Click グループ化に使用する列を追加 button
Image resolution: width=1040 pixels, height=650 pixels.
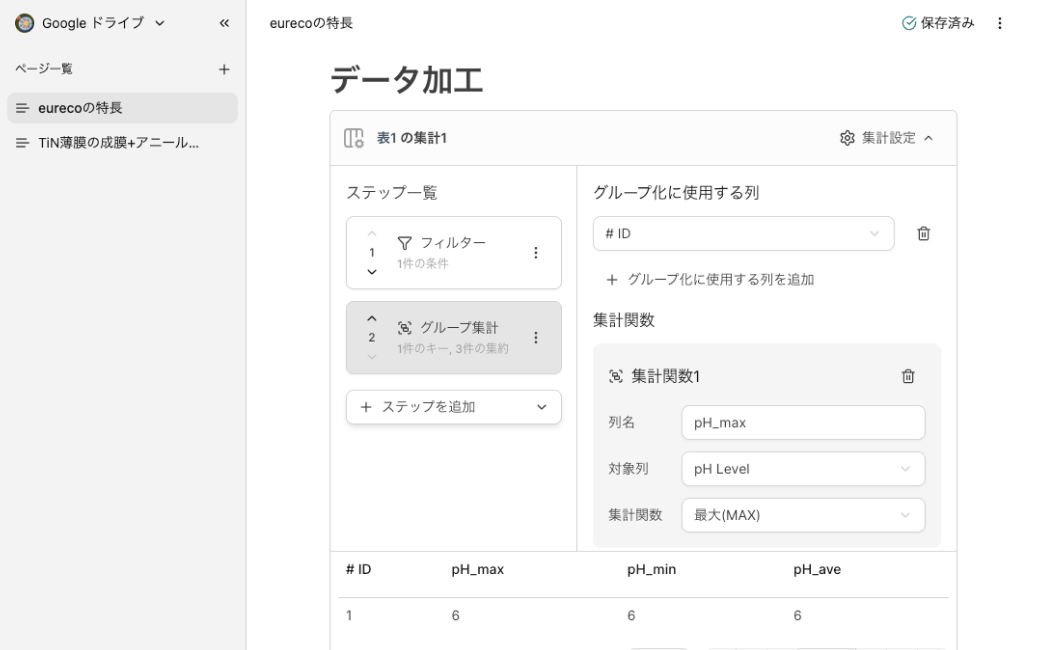(x=710, y=280)
